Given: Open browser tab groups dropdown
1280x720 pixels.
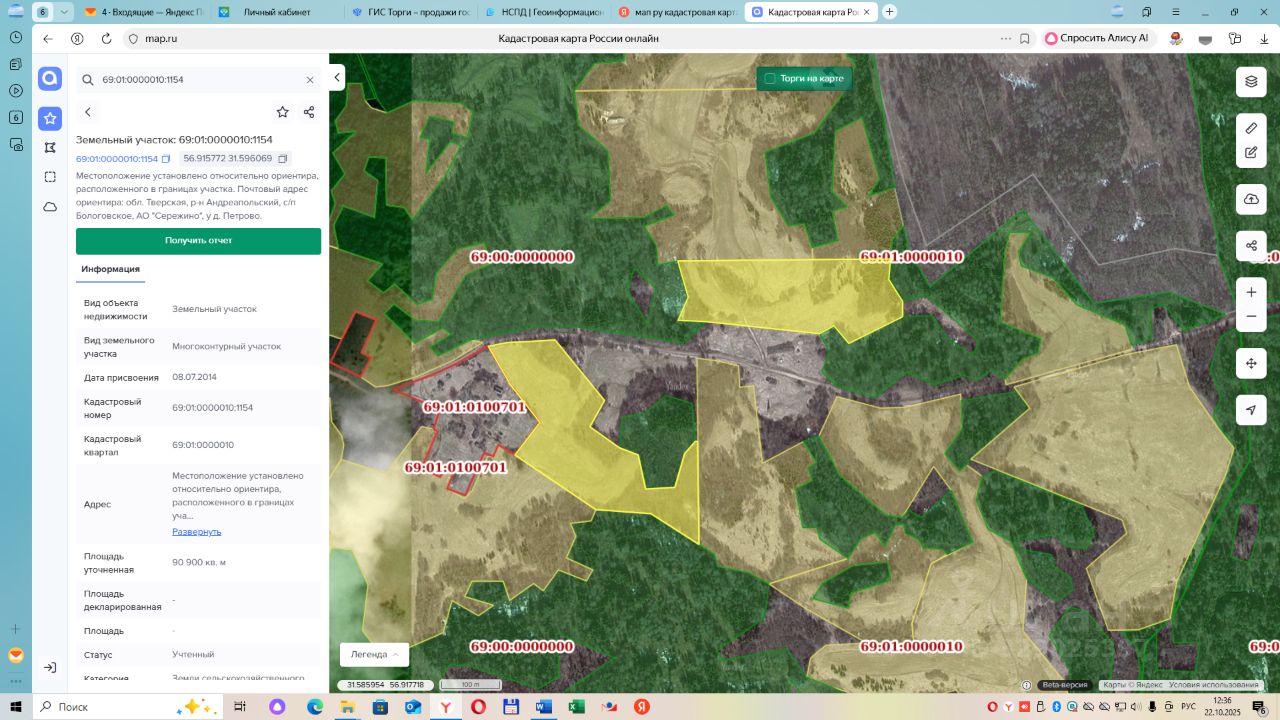Looking at the screenshot, I should click(x=65, y=12).
